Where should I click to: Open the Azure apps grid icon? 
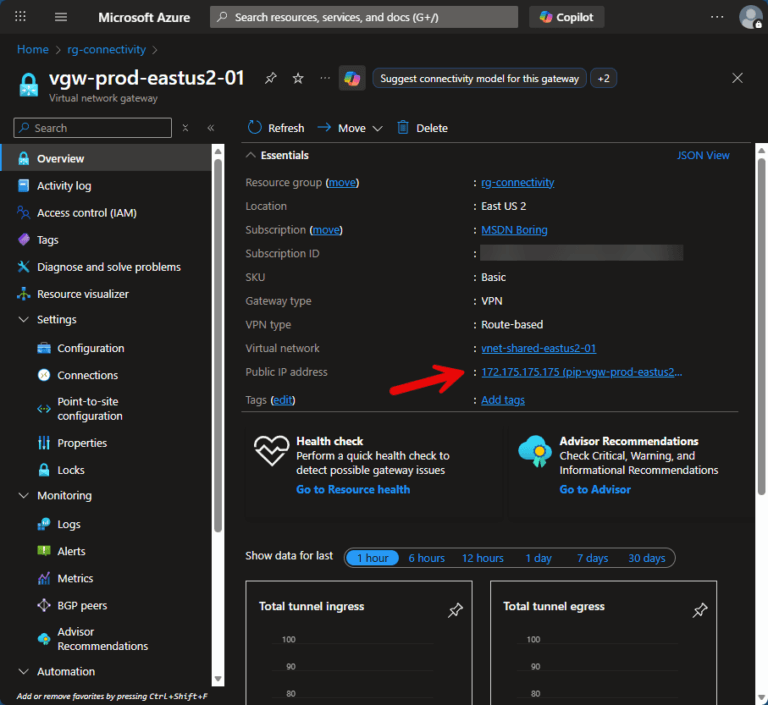[x=20, y=17]
